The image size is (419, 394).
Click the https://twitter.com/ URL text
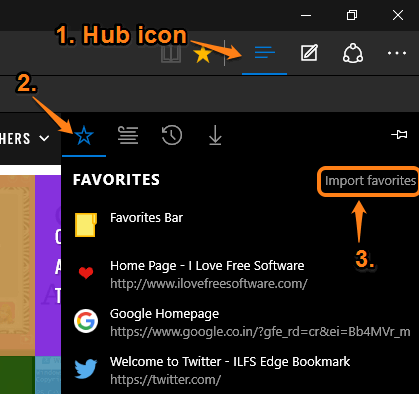coord(165,380)
